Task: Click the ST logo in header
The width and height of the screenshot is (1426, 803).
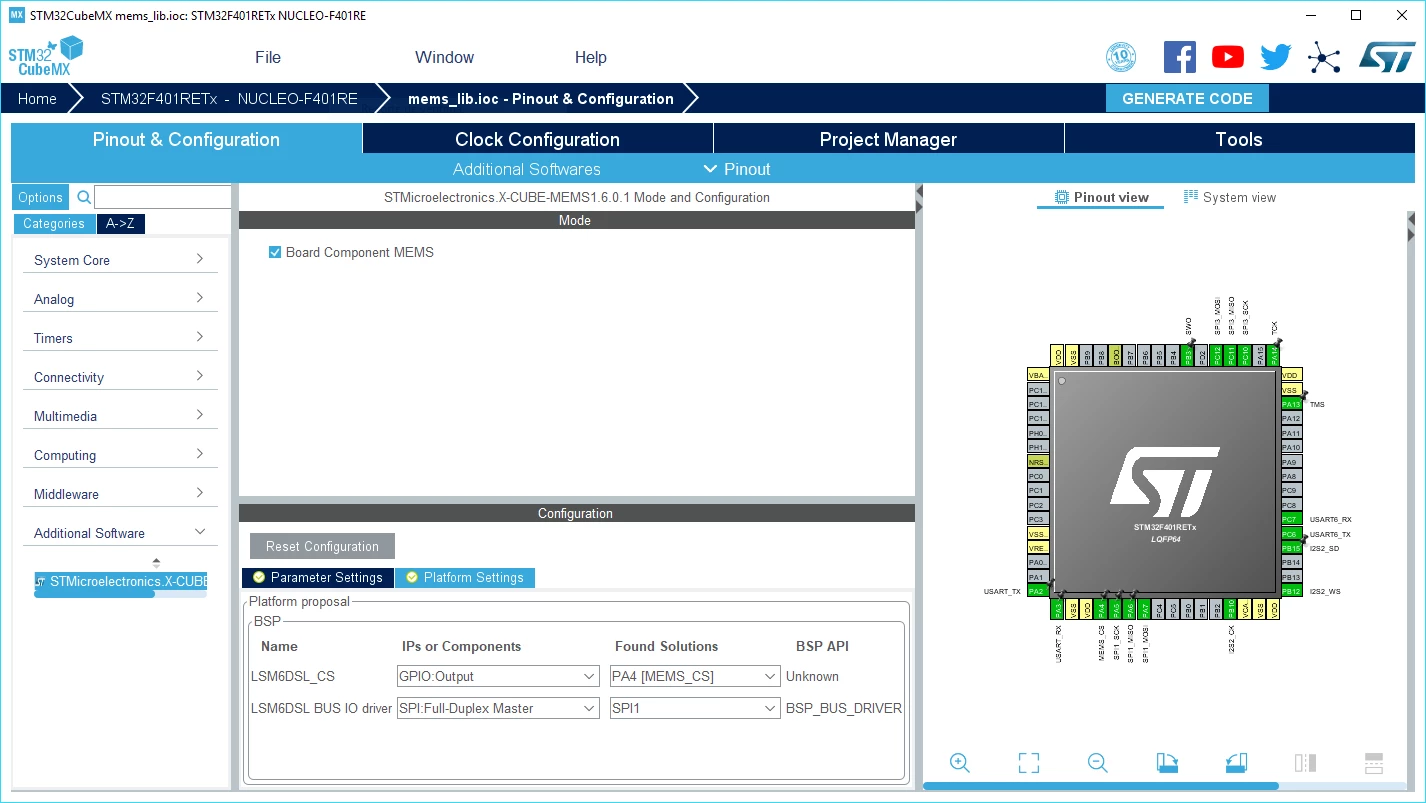Action: (1387, 57)
